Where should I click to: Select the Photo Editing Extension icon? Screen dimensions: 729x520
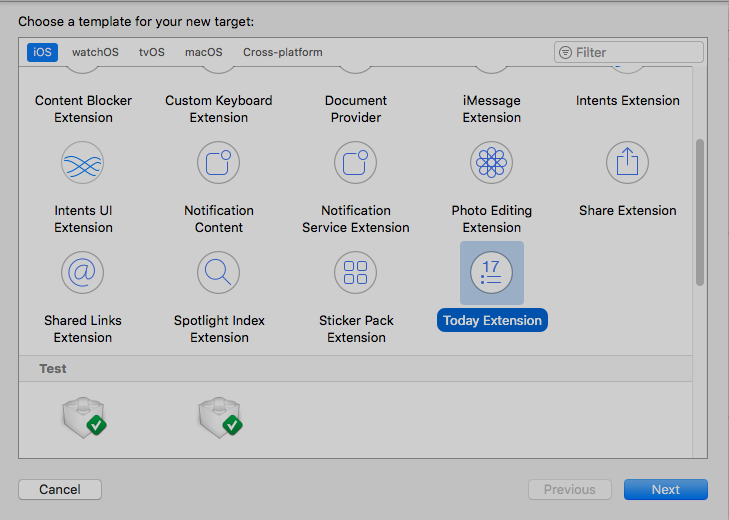coord(491,162)
